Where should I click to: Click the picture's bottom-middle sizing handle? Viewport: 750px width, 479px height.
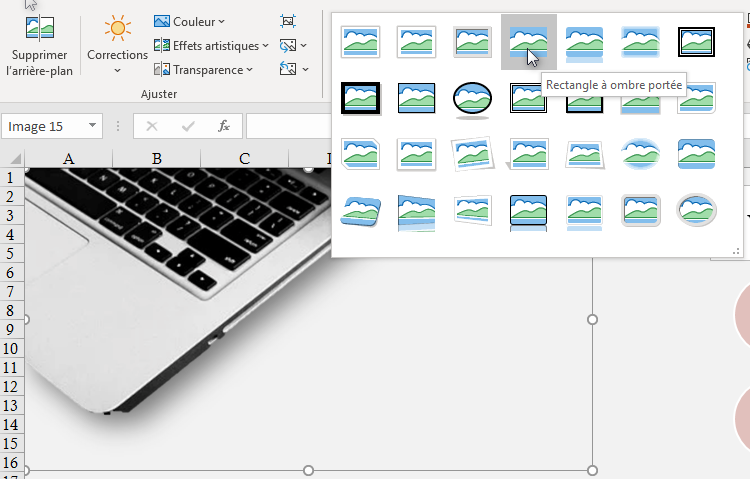click(x=309, y=470)
